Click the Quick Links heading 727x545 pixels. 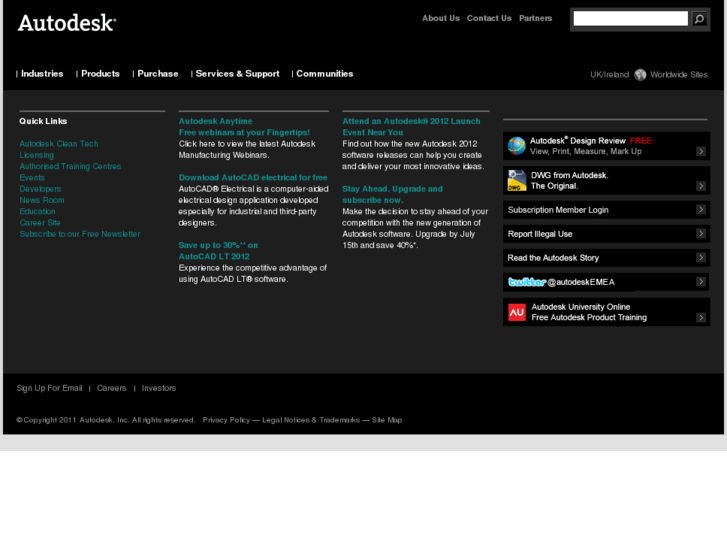[x=43, y=121]
